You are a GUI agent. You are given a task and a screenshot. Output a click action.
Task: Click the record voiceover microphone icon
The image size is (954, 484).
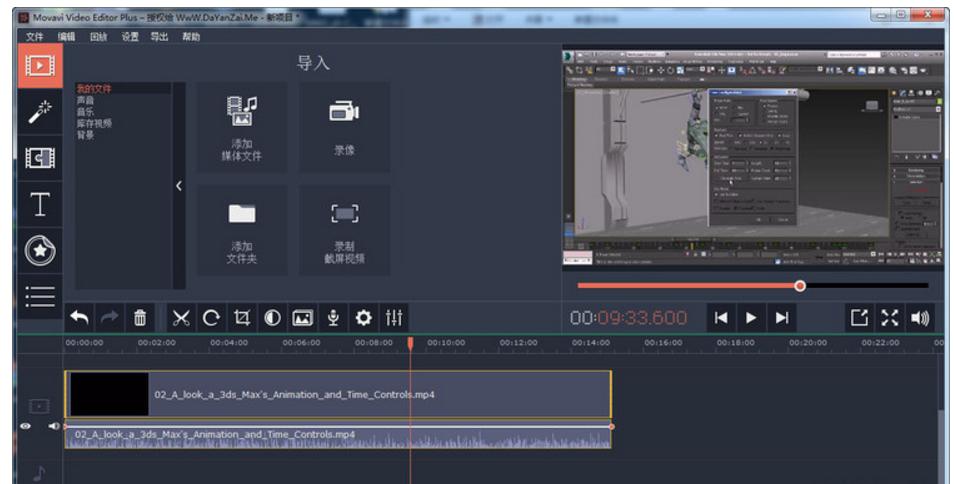[334, 318]
